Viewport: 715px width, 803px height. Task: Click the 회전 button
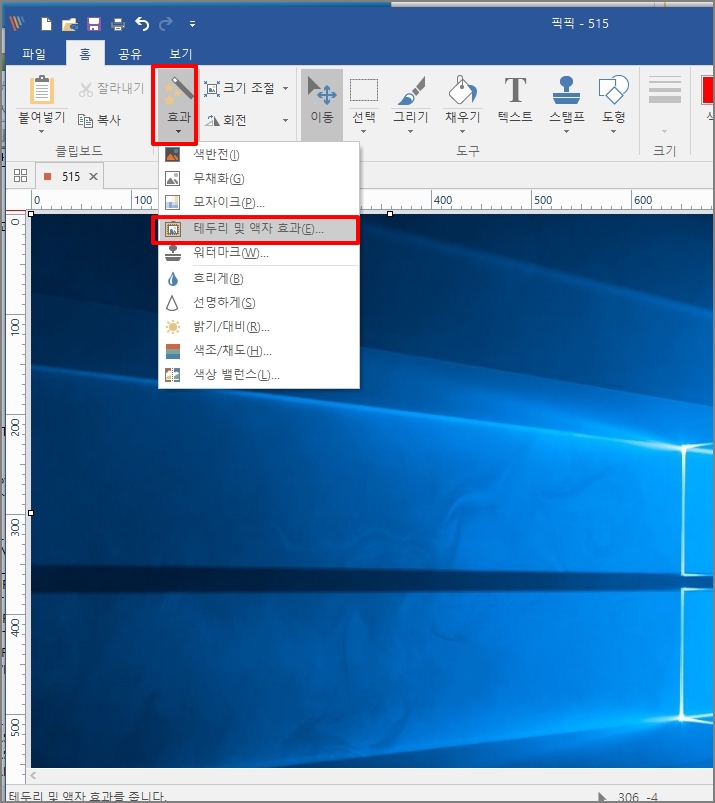(x=226, y=120)
